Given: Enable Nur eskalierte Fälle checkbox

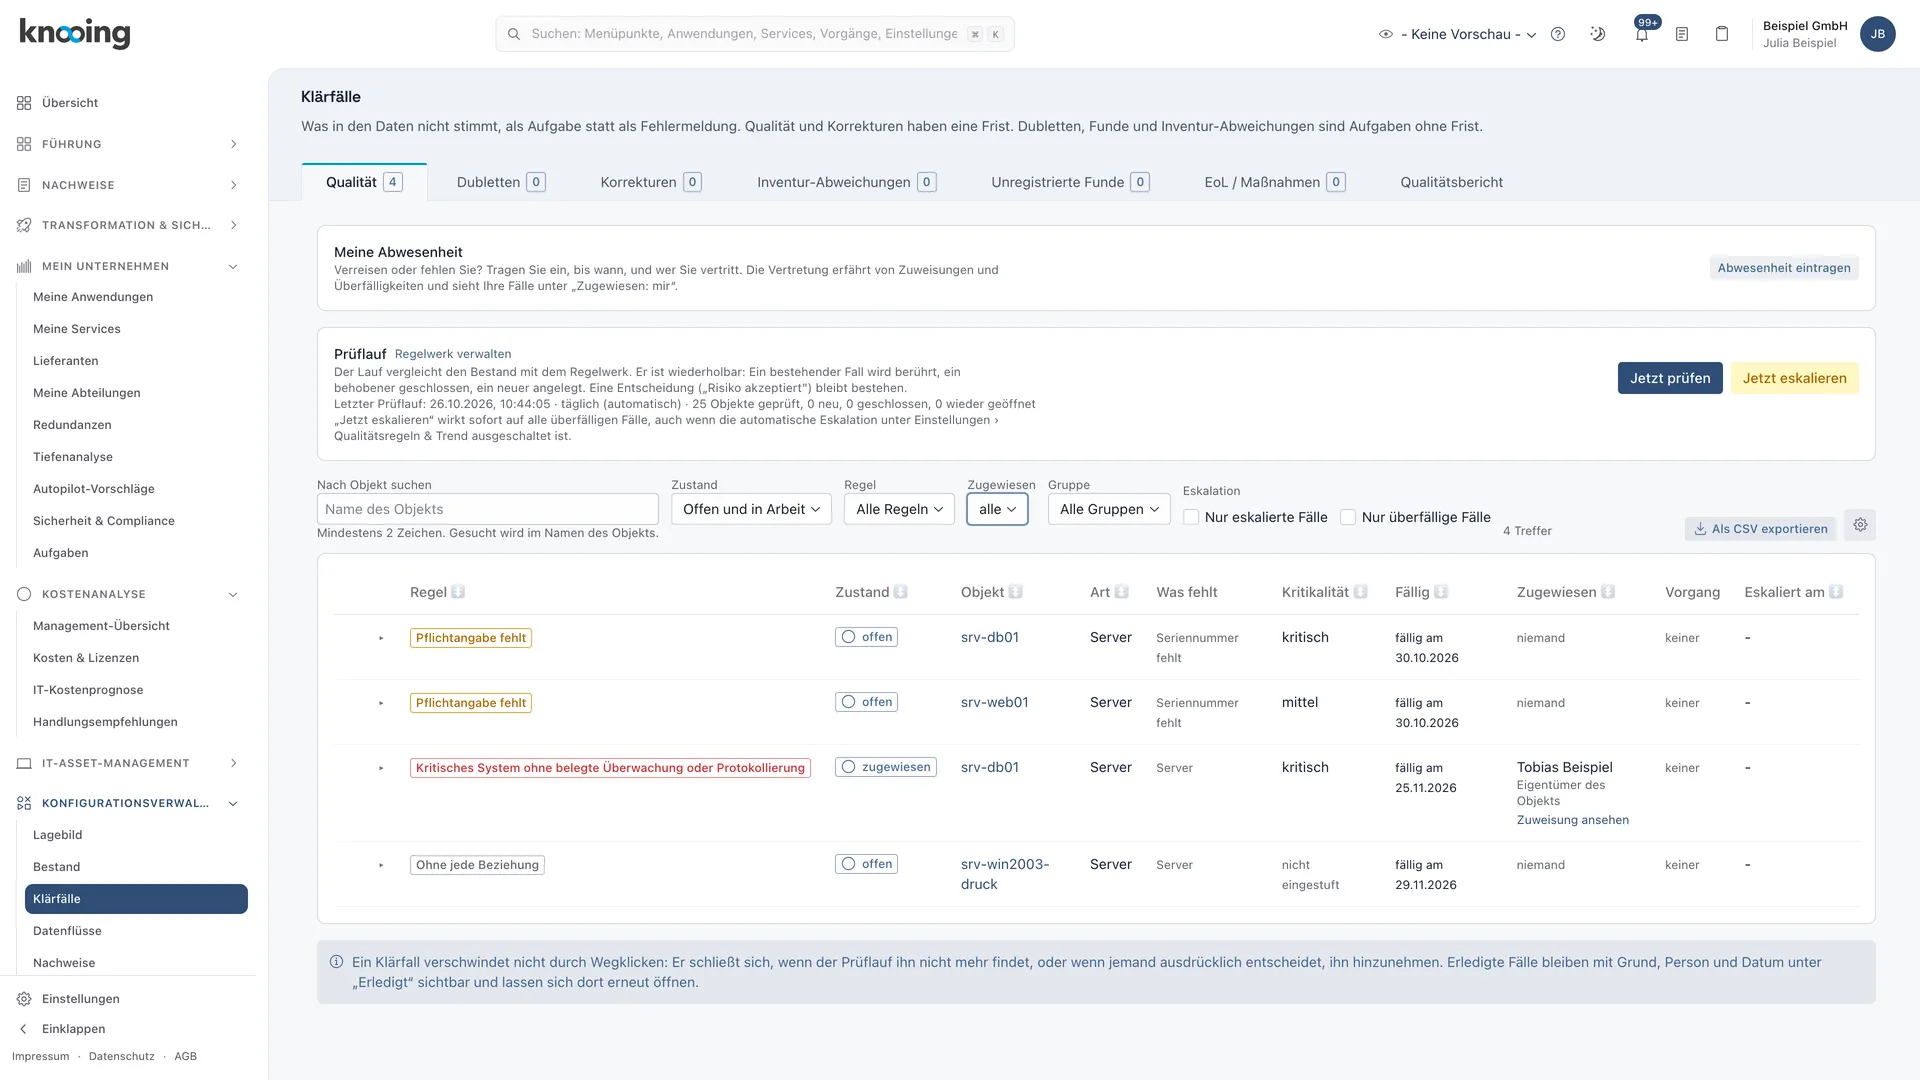Looking at the screenshot, I should [1191, 517].
